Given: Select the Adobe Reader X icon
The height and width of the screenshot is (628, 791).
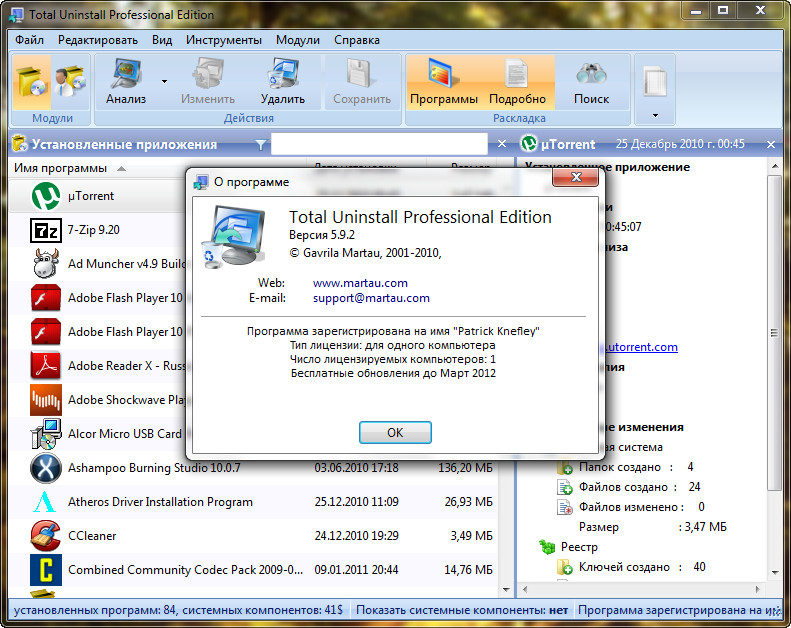Looking at the screenshot, I should (x=46, y=365).
